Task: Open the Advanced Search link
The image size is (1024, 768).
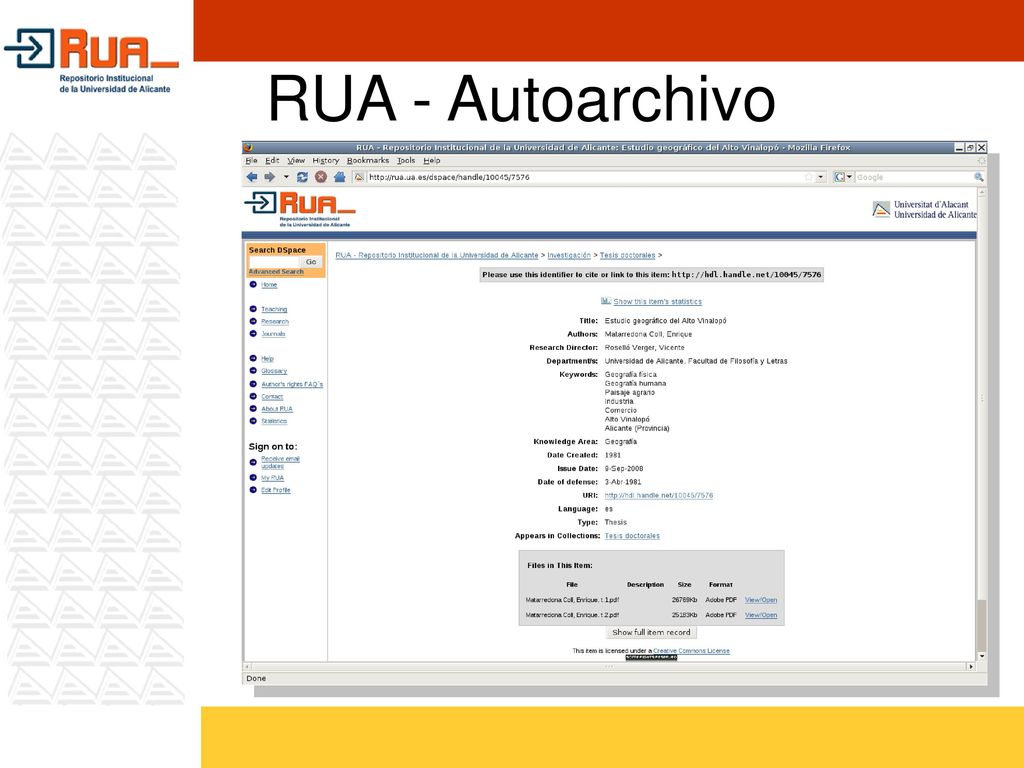Action: click(276, 272)
